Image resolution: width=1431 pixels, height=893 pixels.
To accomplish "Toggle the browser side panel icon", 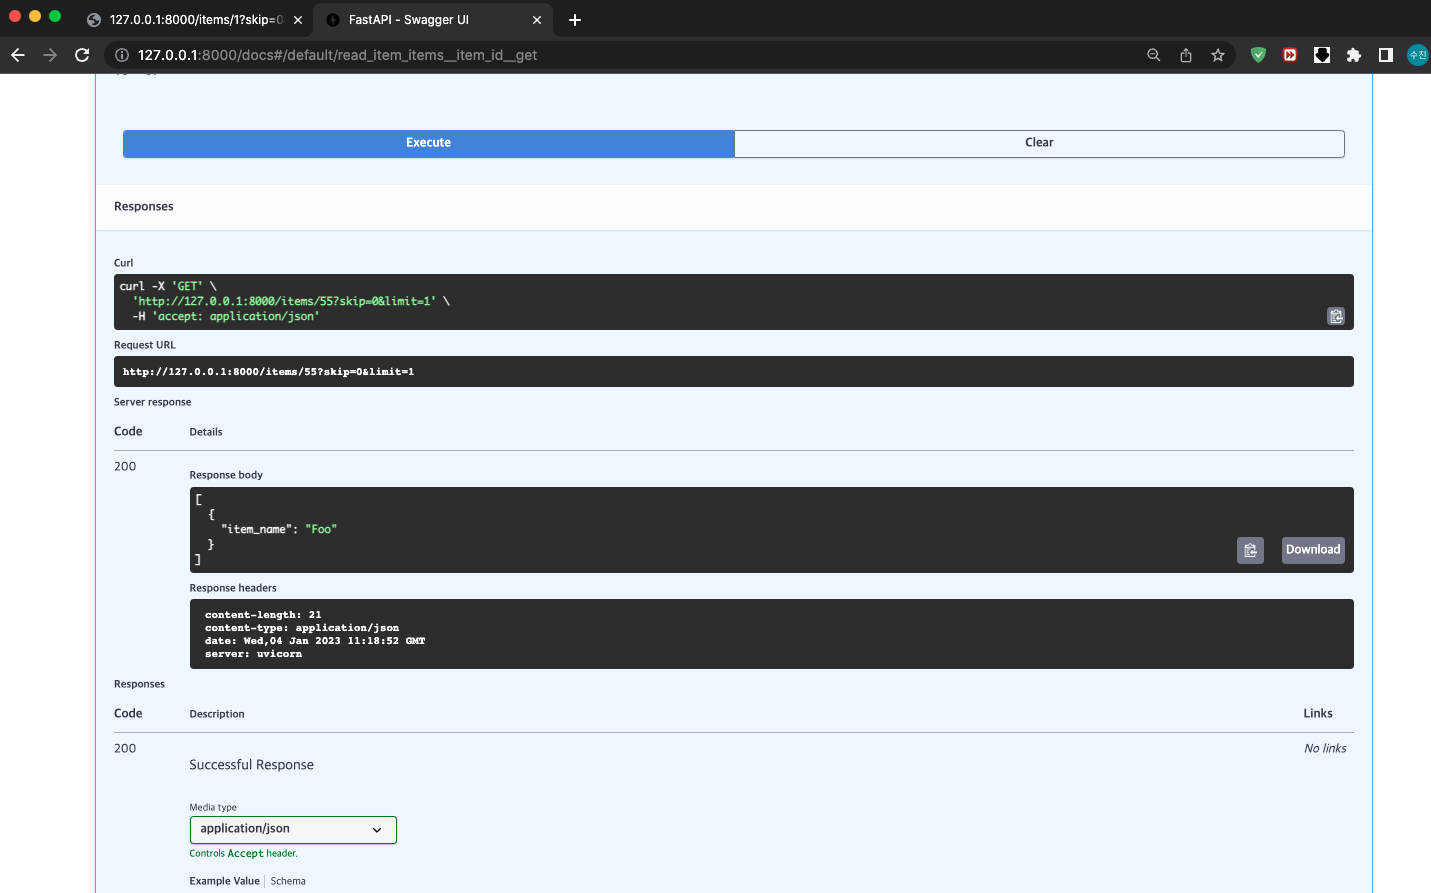I will click(x=1386, y=55).
